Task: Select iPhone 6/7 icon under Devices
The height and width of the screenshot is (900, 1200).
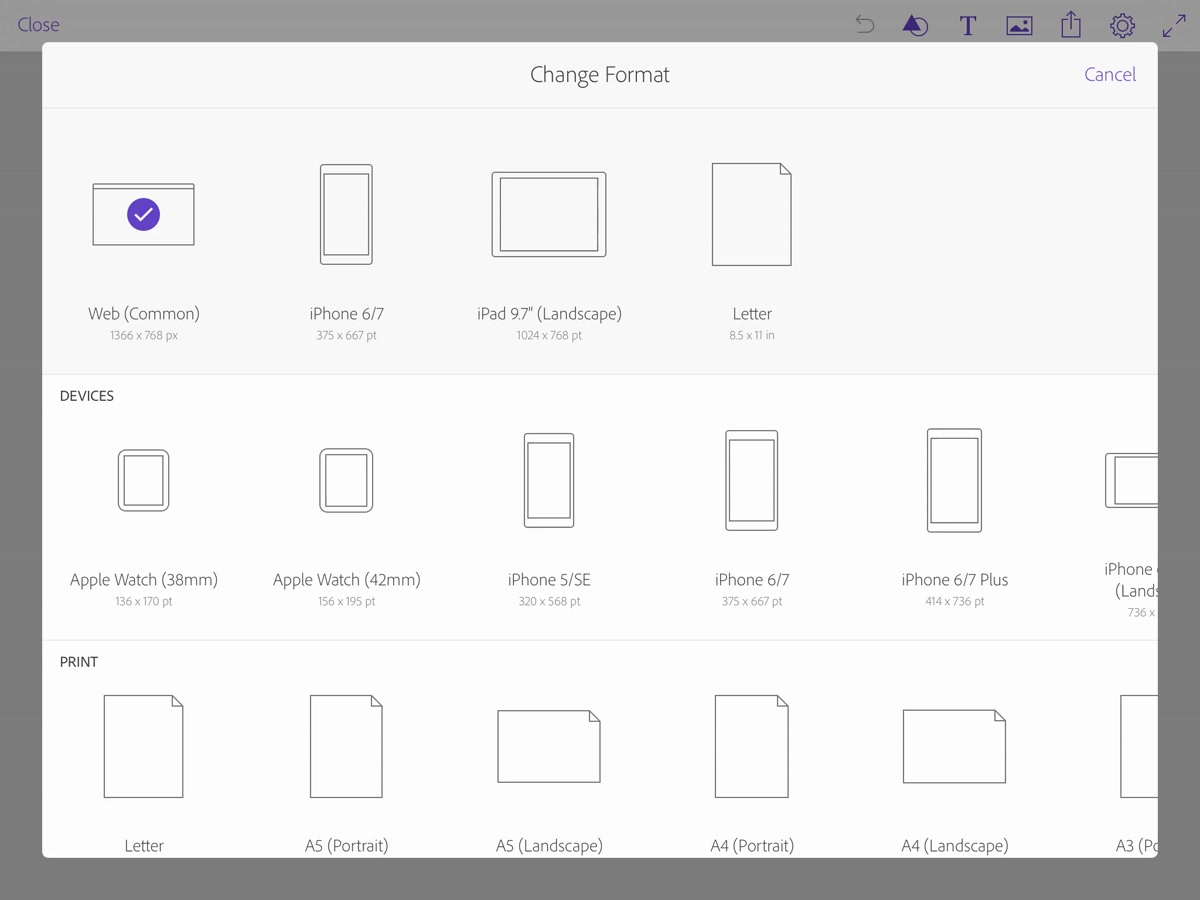Action: coord(752,480)
